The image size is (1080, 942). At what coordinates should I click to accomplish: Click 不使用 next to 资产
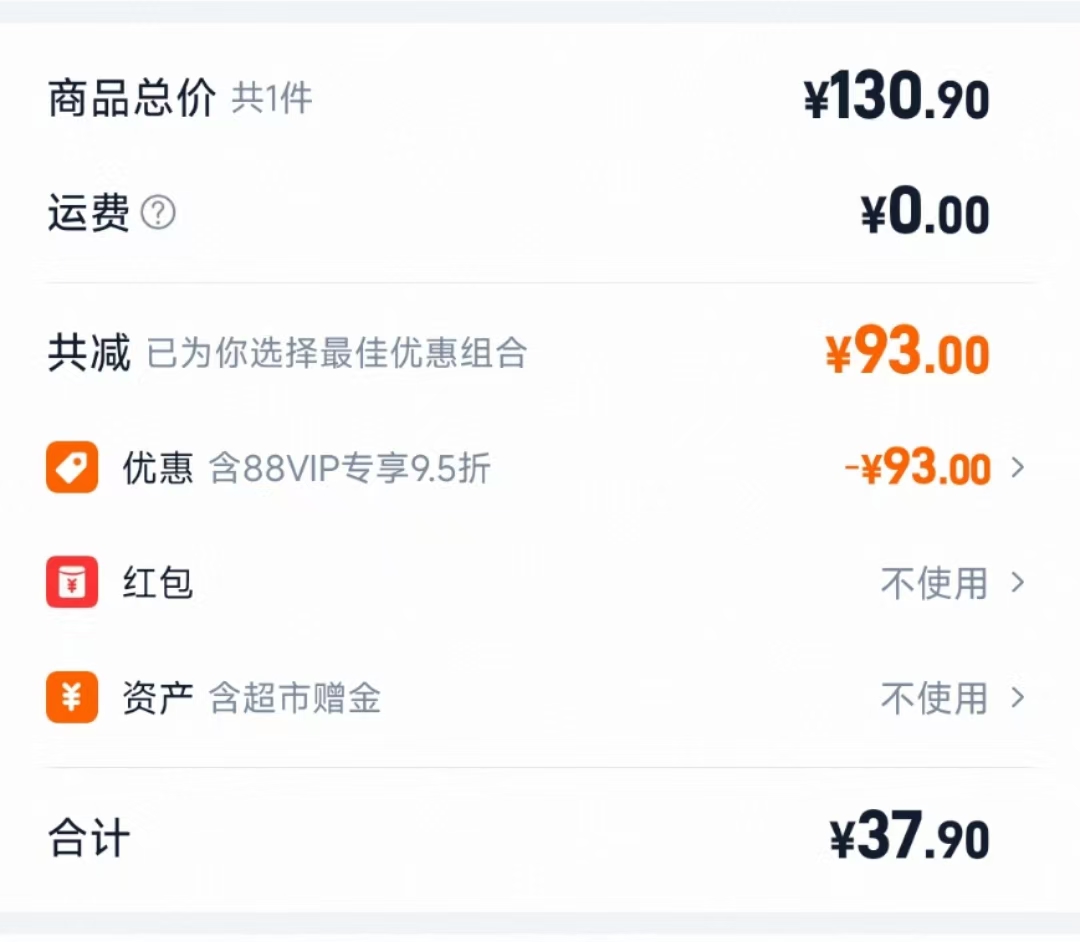tap(935, 699)
